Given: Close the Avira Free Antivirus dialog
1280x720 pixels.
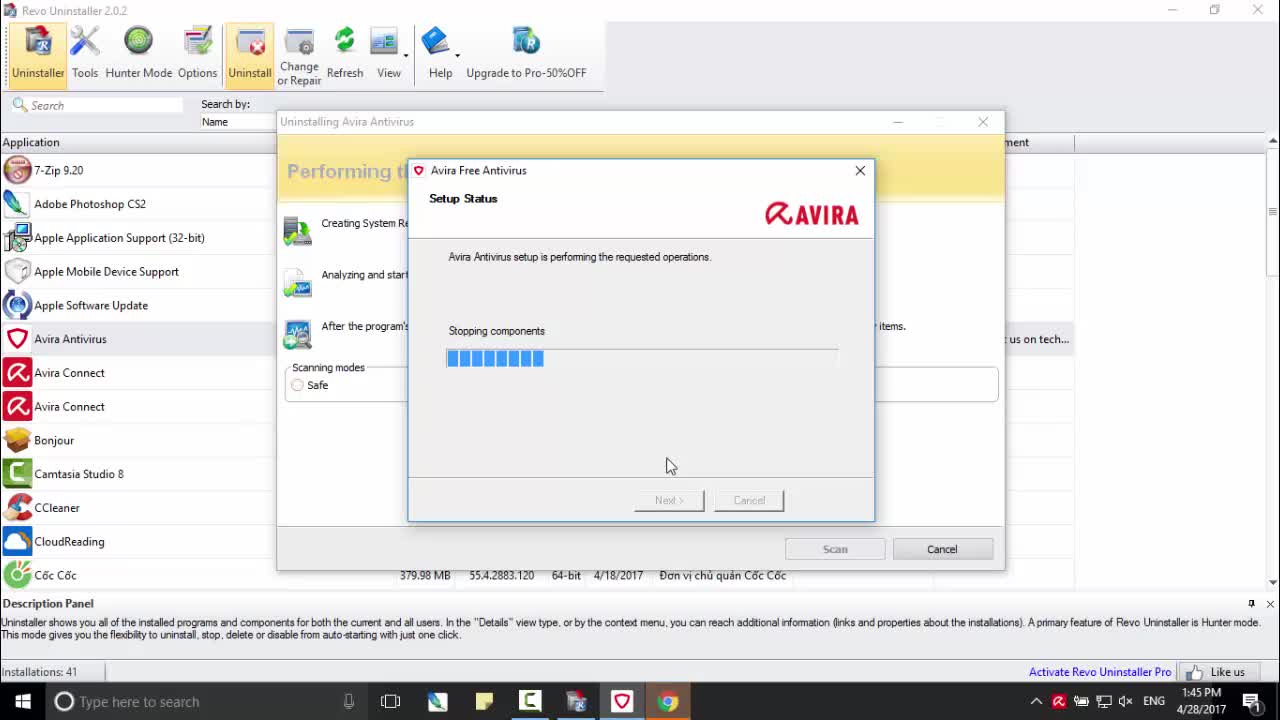Looking at the screenshot, I should coord(860,170).
